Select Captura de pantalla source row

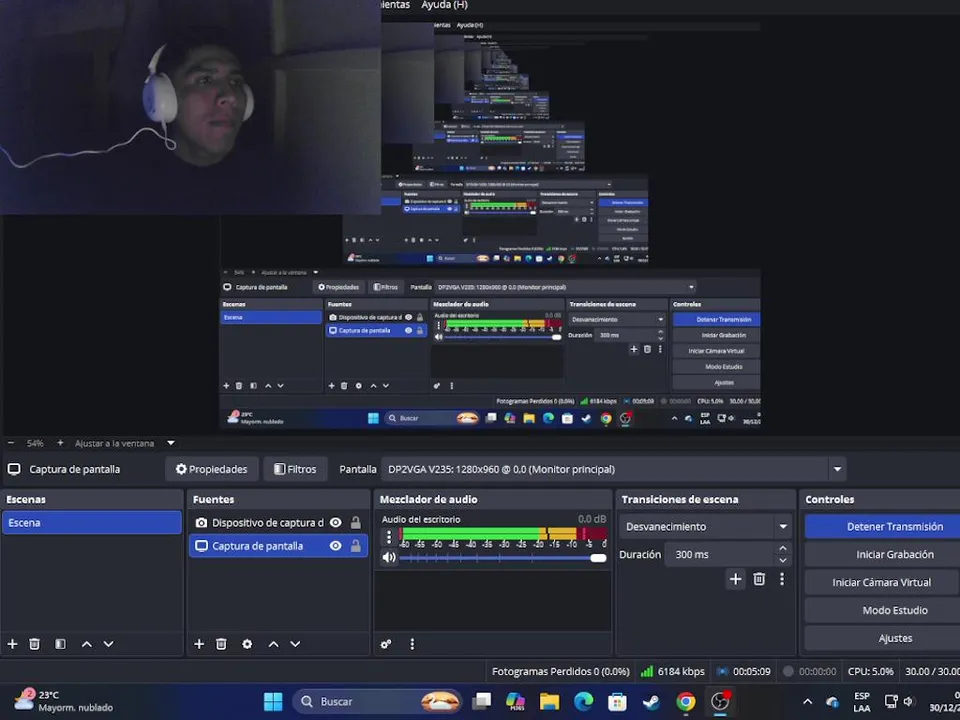coord(279,546)
